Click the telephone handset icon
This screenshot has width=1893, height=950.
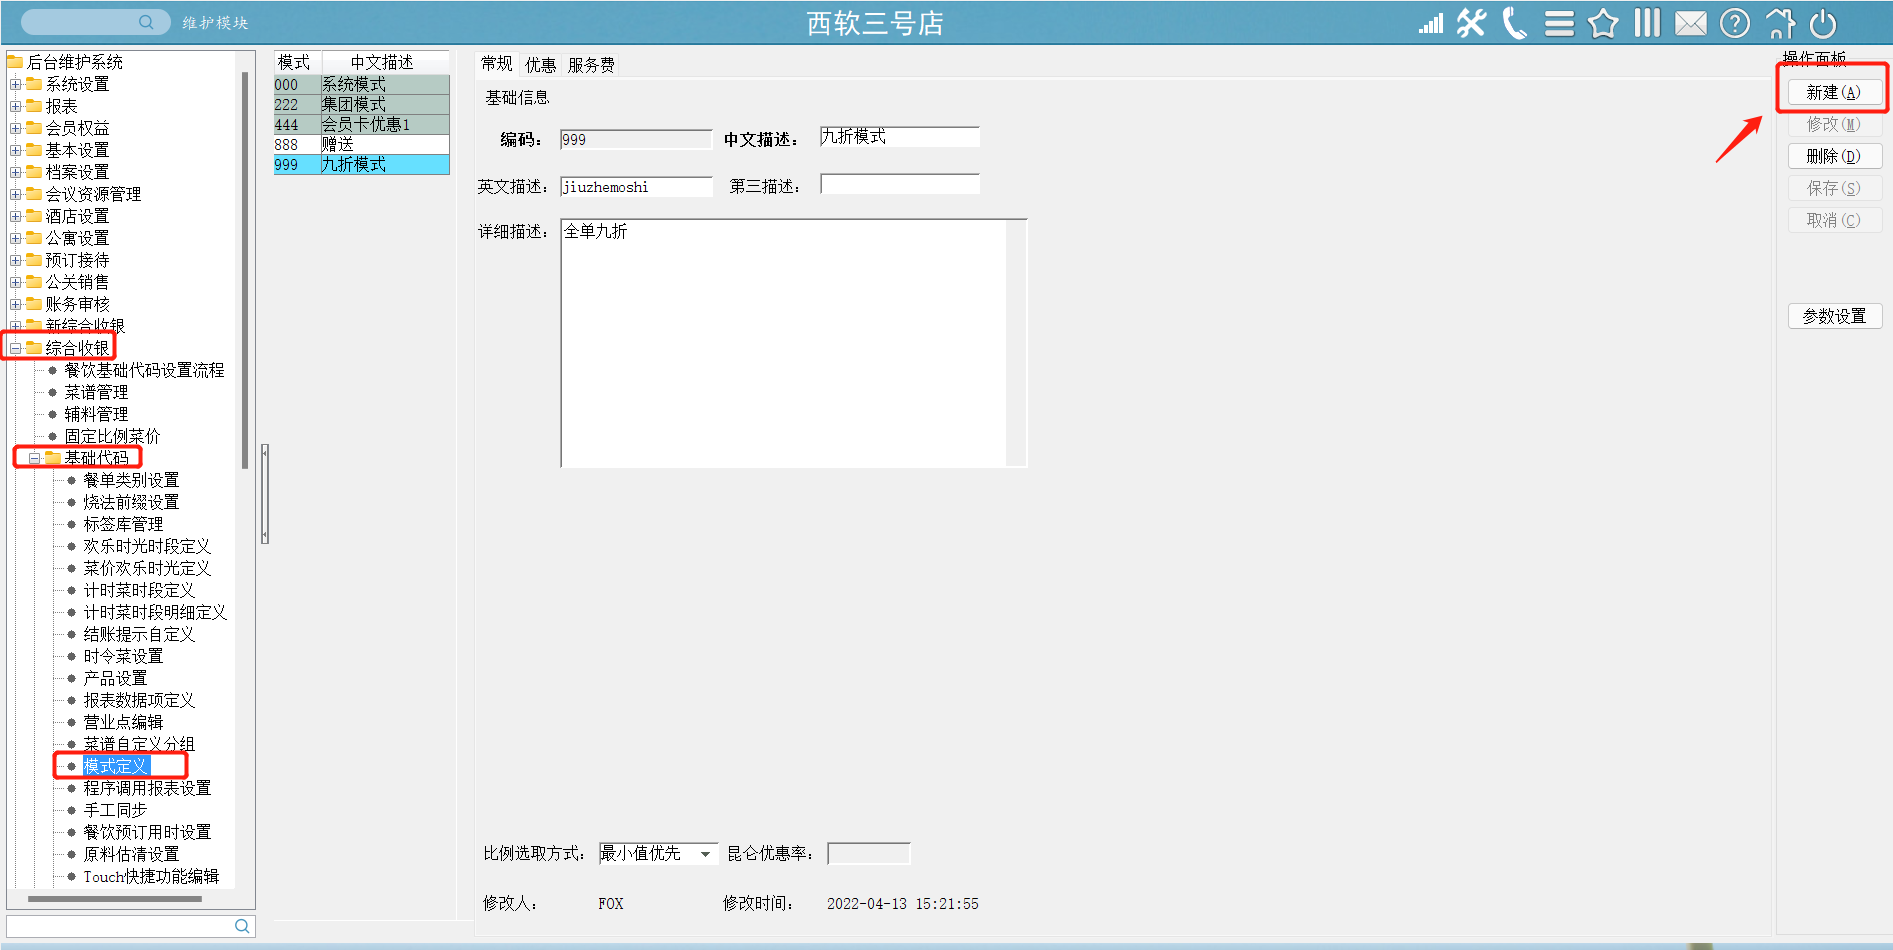pos(1515,23)
